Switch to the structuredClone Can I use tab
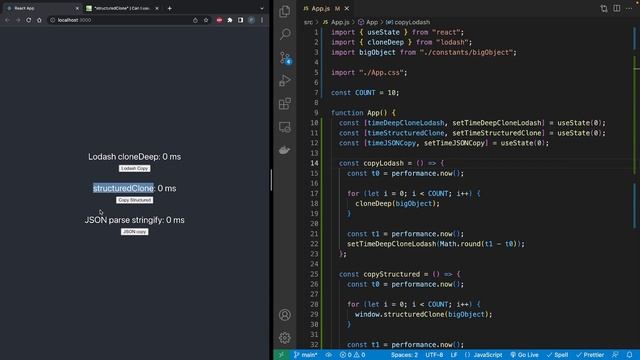 [x=122, y=8]
